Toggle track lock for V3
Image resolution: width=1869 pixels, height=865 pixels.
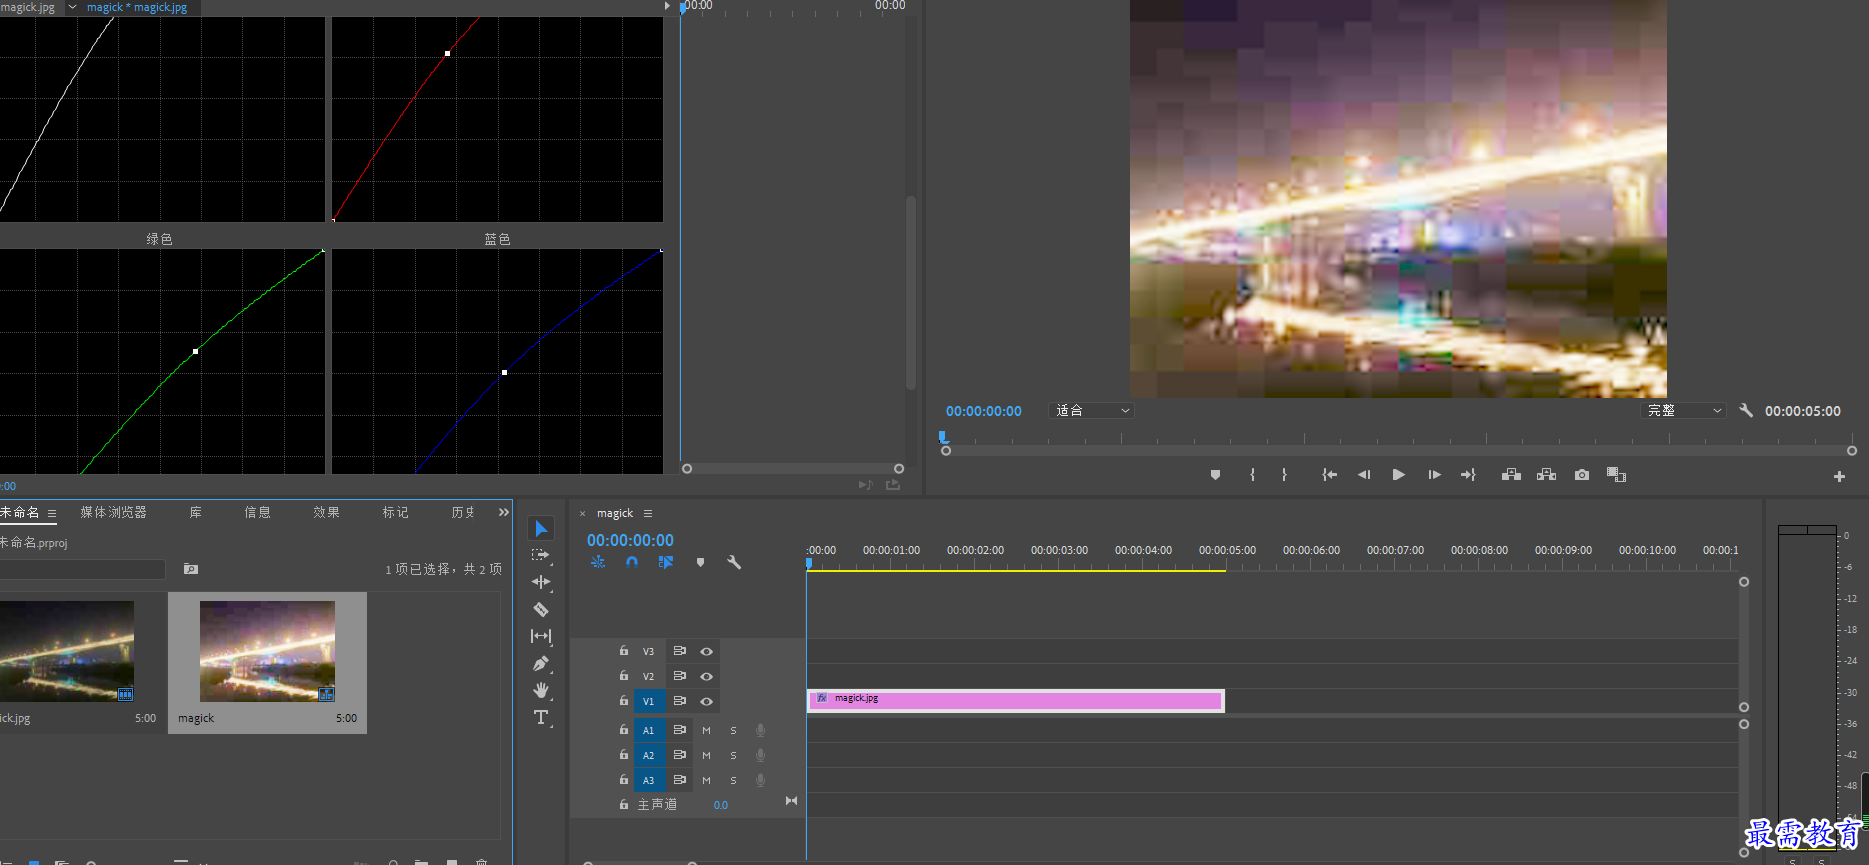(624, 651)
